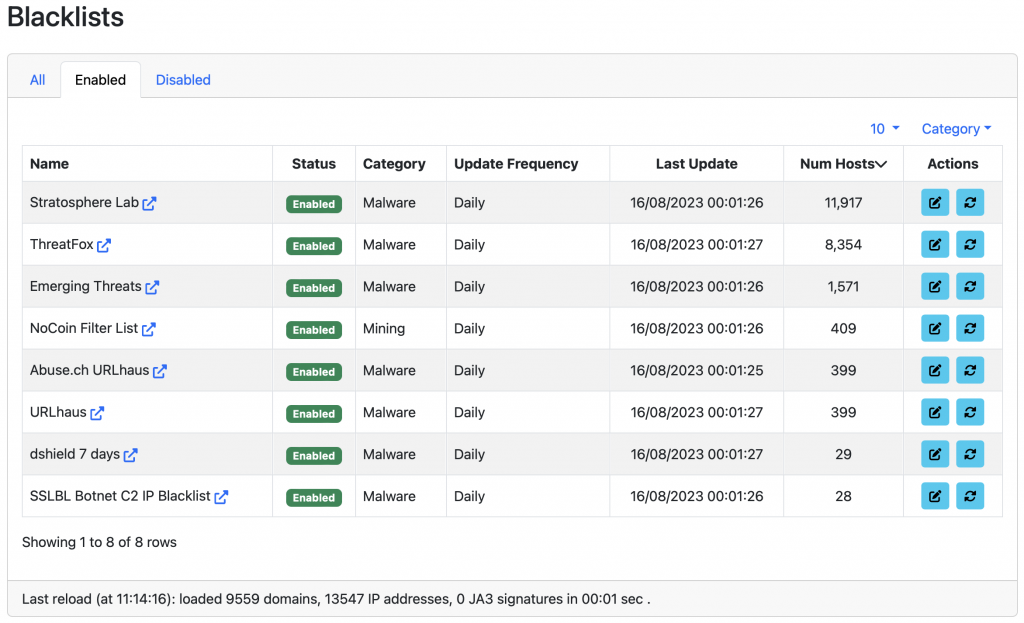Edit the ThreatFox blacklist
This screenshot has height=623, width=1024.
coord(935,244)
